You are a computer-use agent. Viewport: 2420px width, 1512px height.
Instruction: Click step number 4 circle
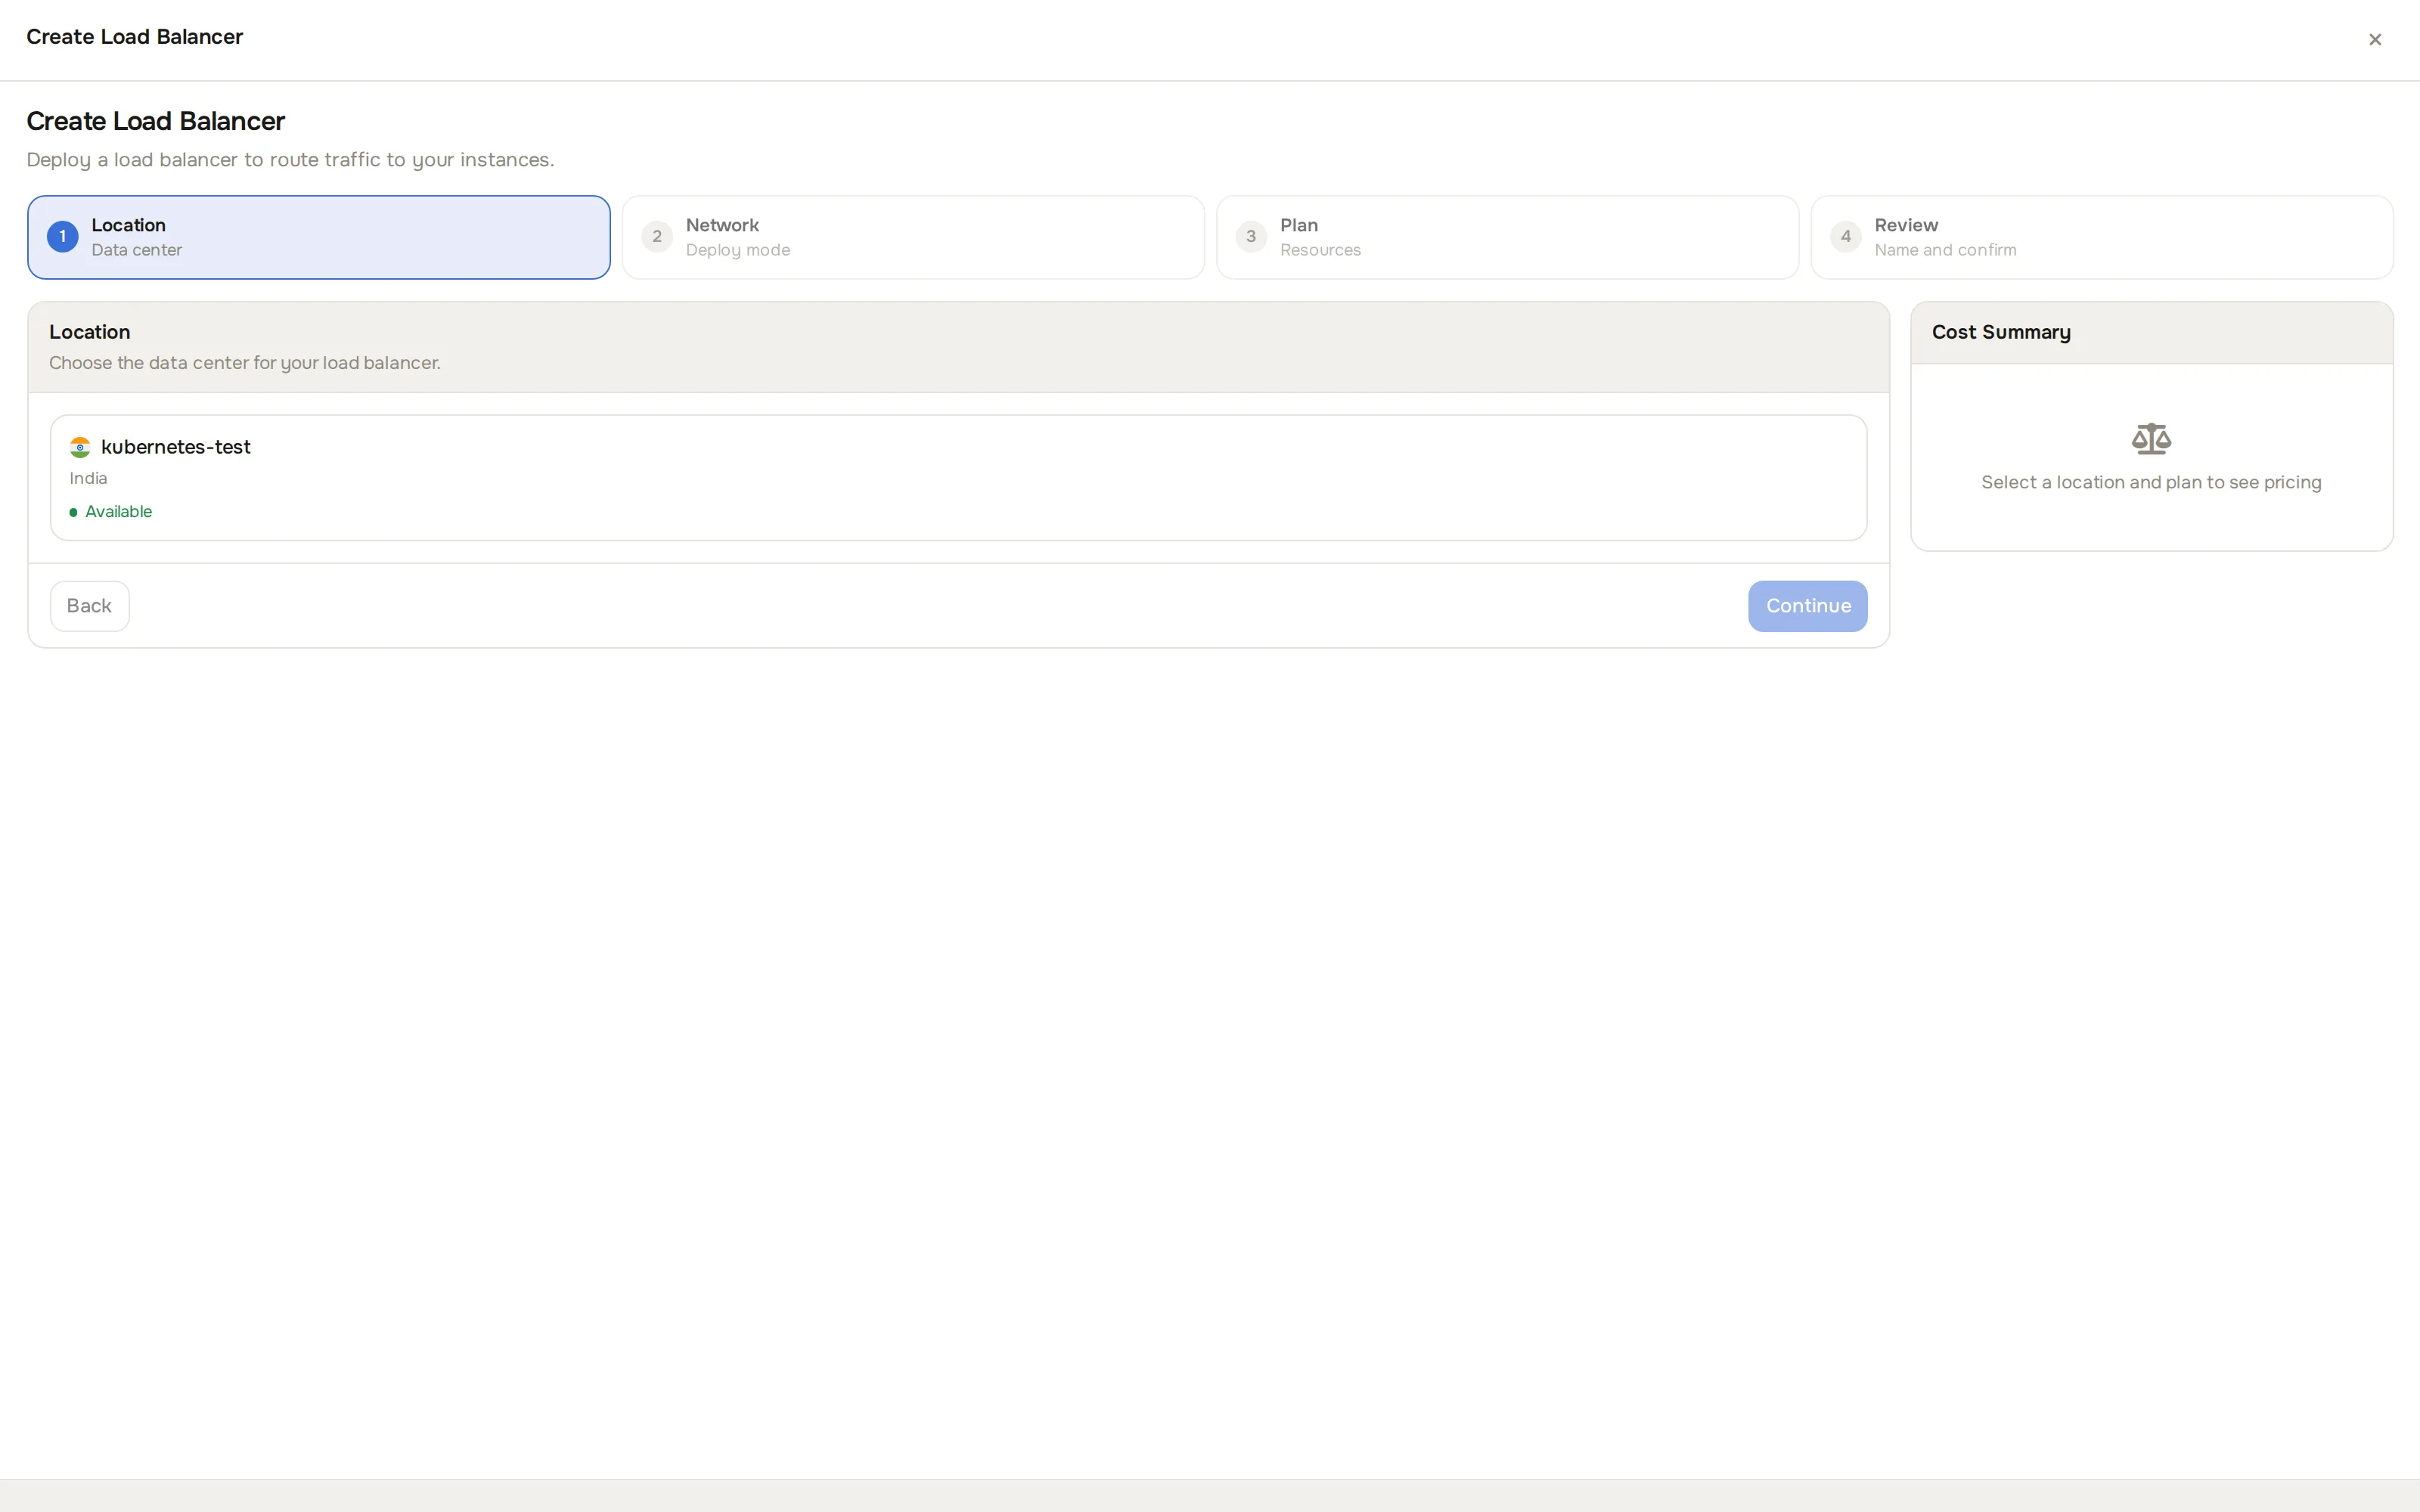1845,237
